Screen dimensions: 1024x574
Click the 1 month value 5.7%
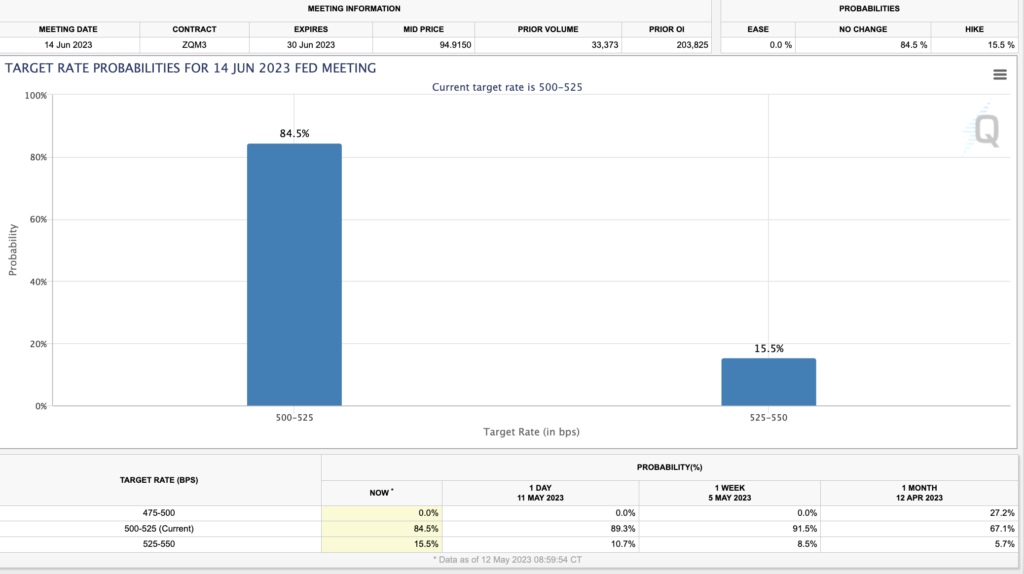[x=1004, y=544]
